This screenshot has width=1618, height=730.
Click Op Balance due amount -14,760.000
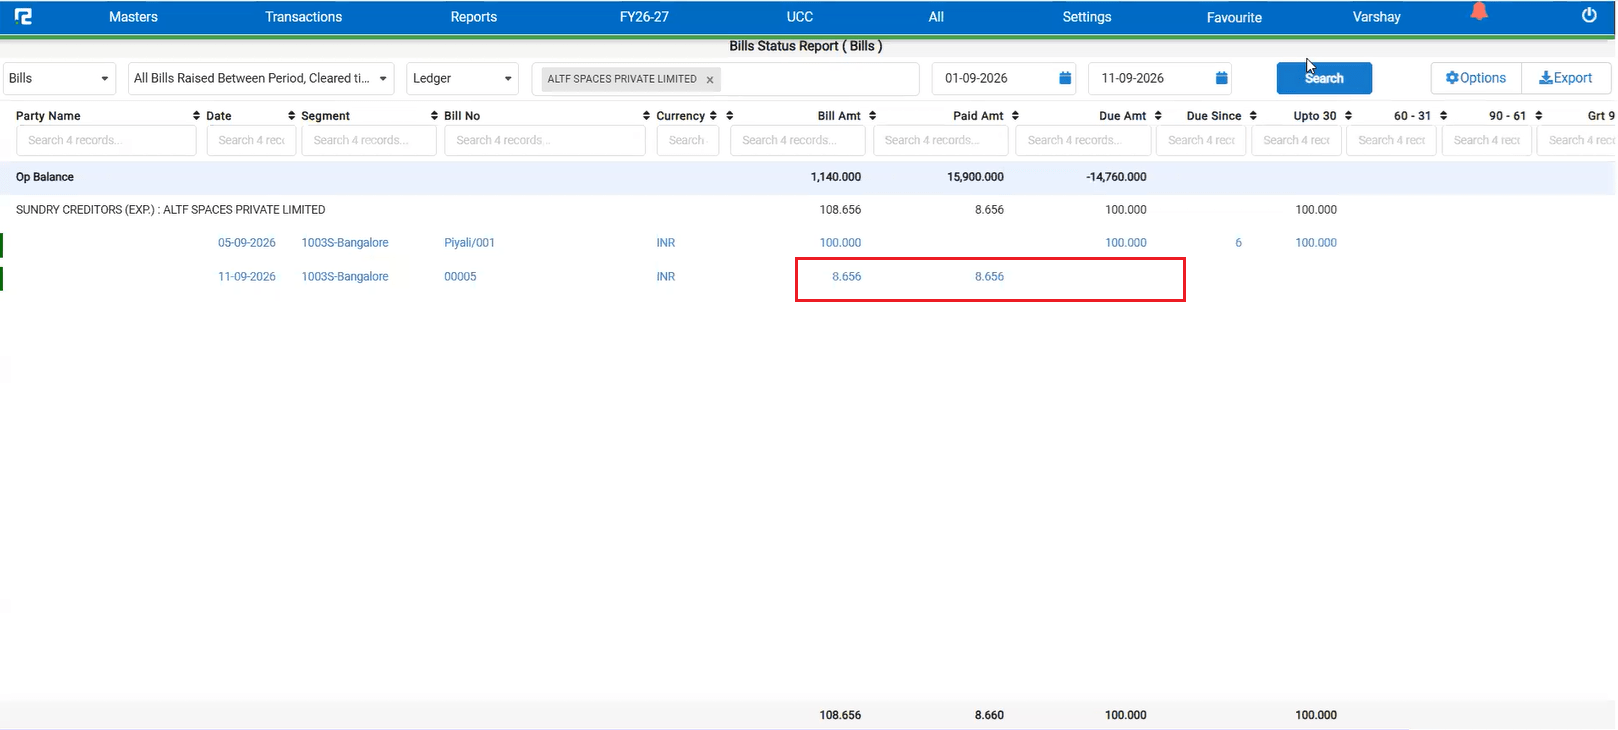1116,177
